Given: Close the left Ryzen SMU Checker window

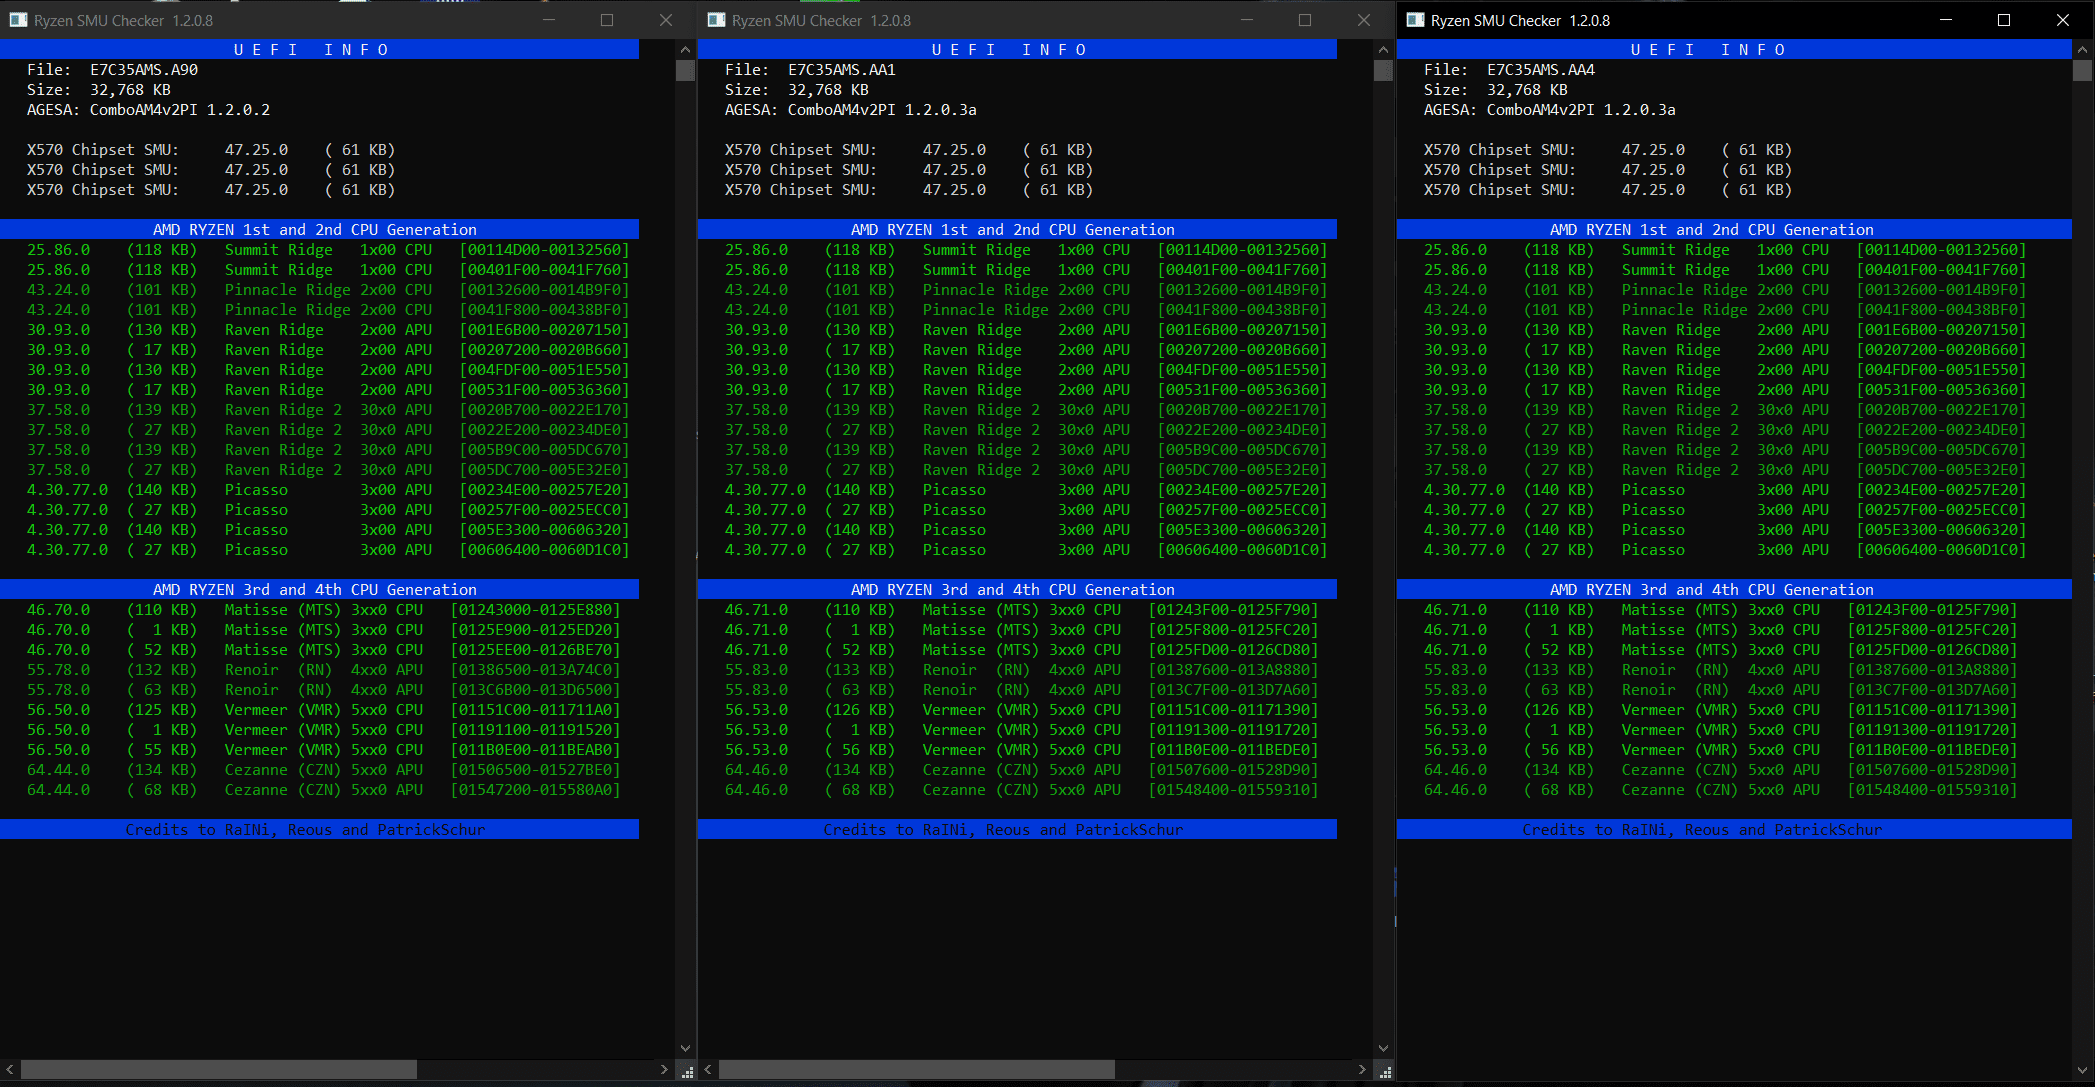Looking at the screenshot, I should click(x=666, y=20).
